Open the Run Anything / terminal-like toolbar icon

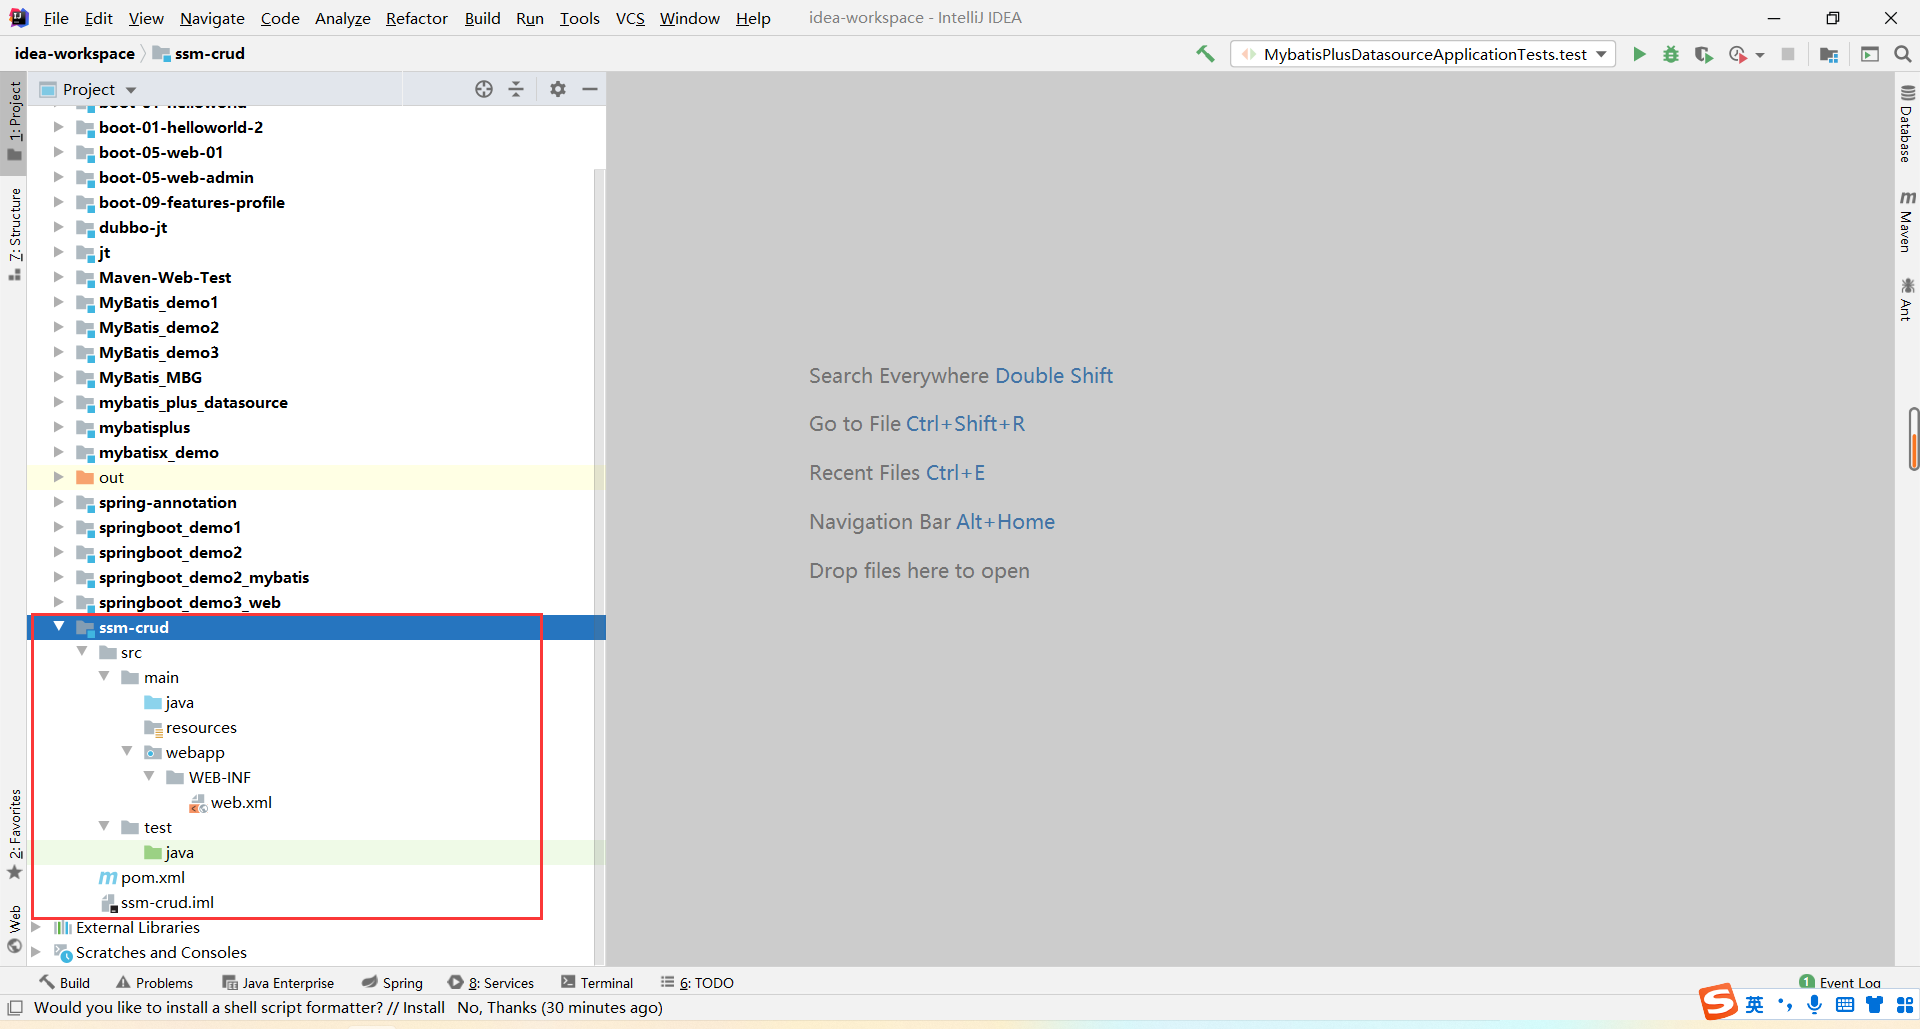(x=1870, y=54)
